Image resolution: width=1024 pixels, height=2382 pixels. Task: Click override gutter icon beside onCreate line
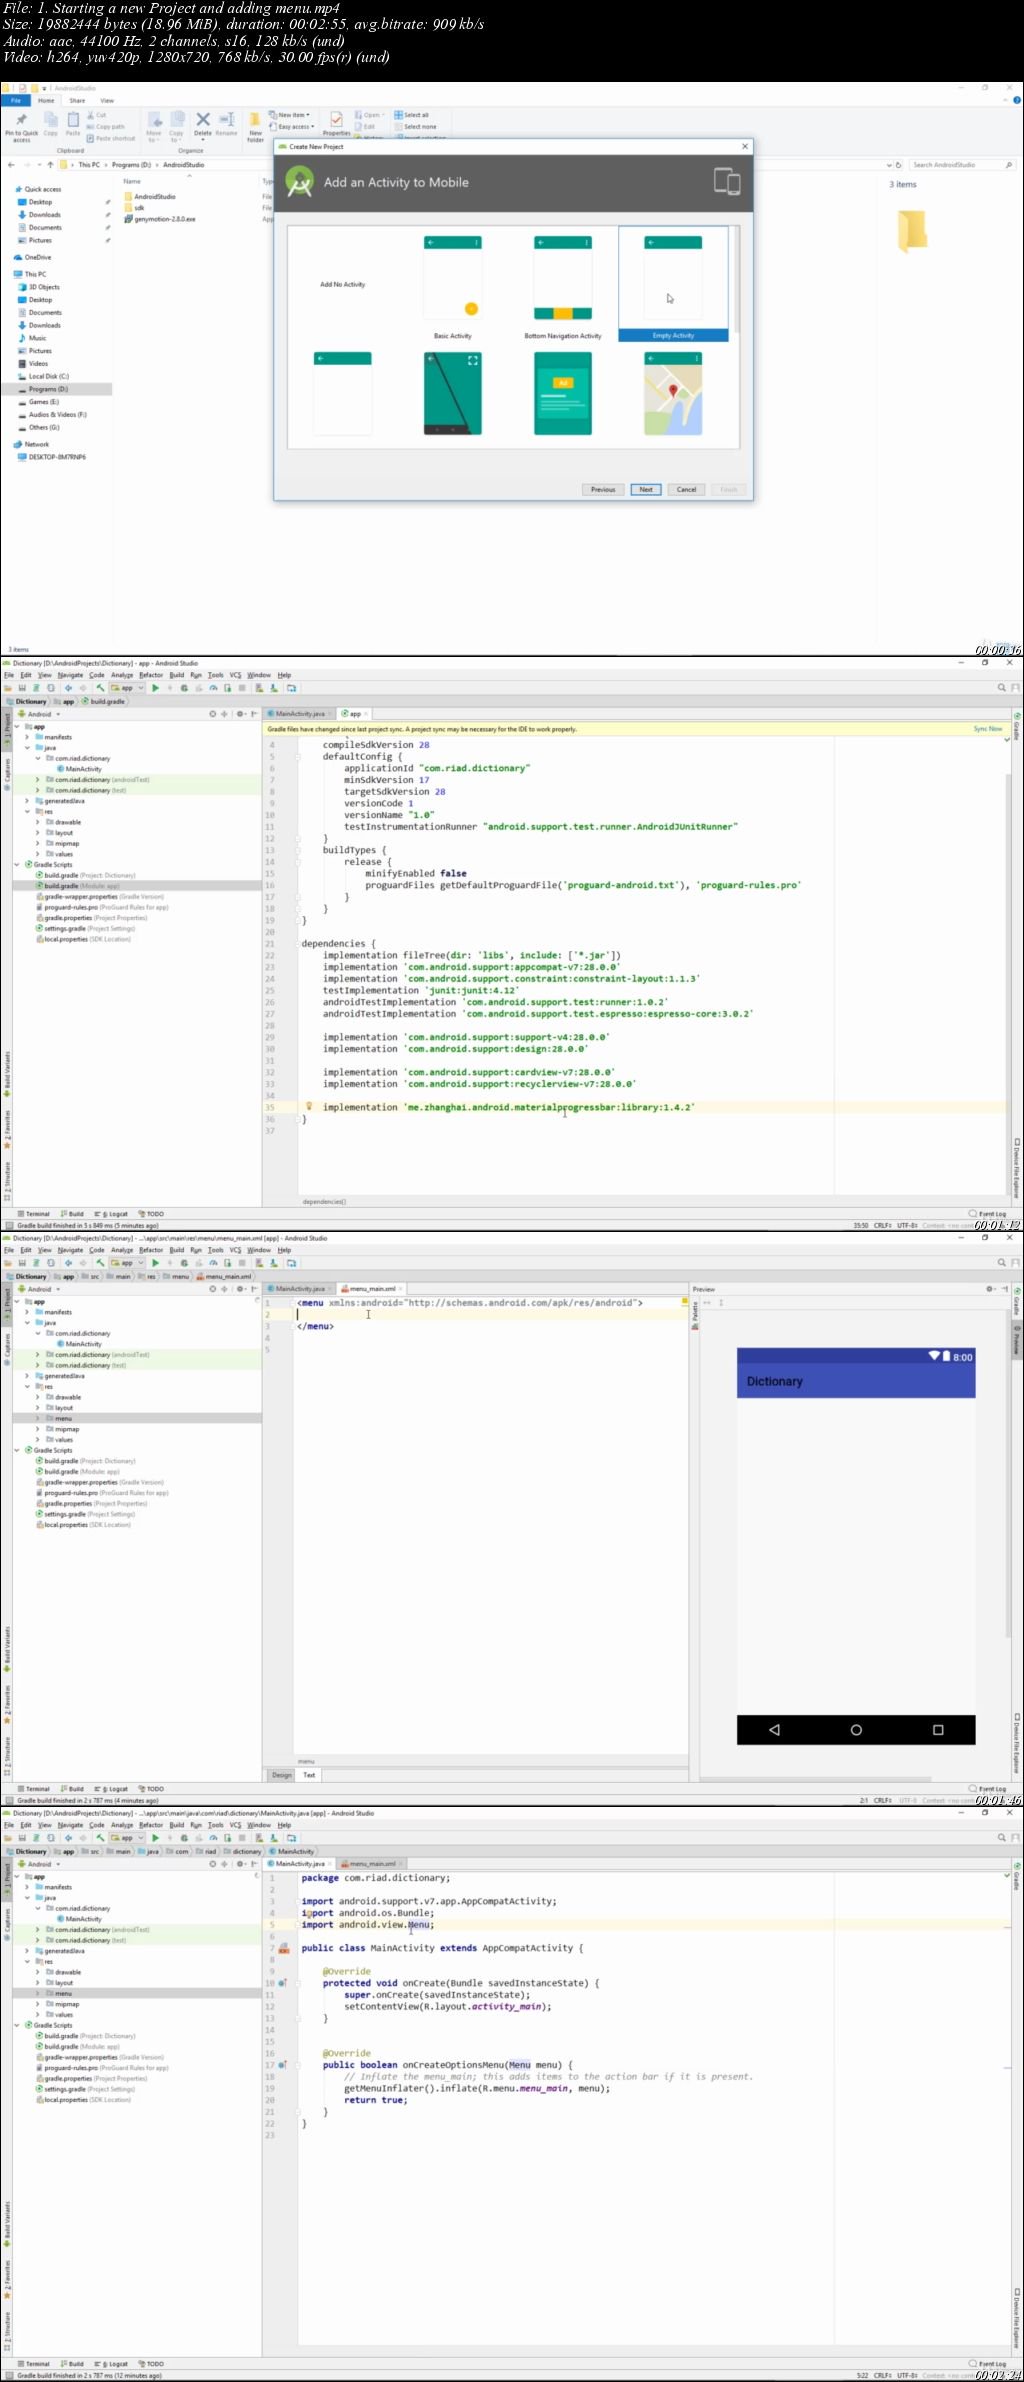(x=281, y=1983)
